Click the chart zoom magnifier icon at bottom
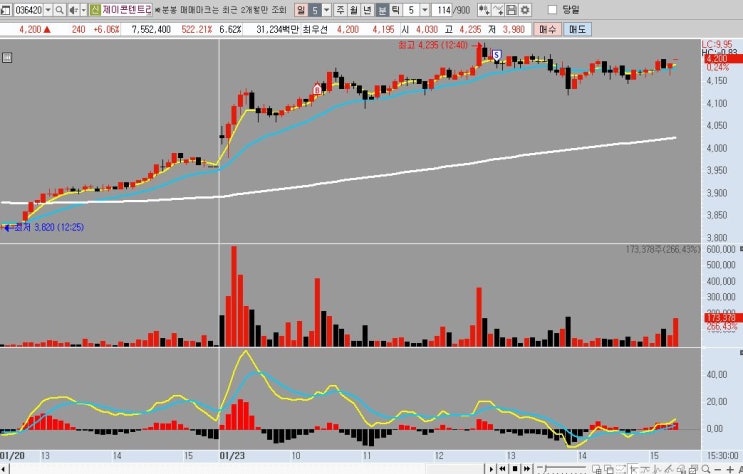Viewport: 743px width, 474px height. pos(706,469)
